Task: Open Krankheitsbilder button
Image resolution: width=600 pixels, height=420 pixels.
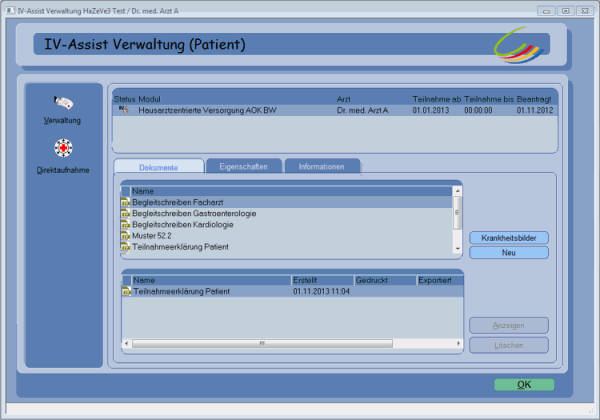Action: (x=509, y=238)
